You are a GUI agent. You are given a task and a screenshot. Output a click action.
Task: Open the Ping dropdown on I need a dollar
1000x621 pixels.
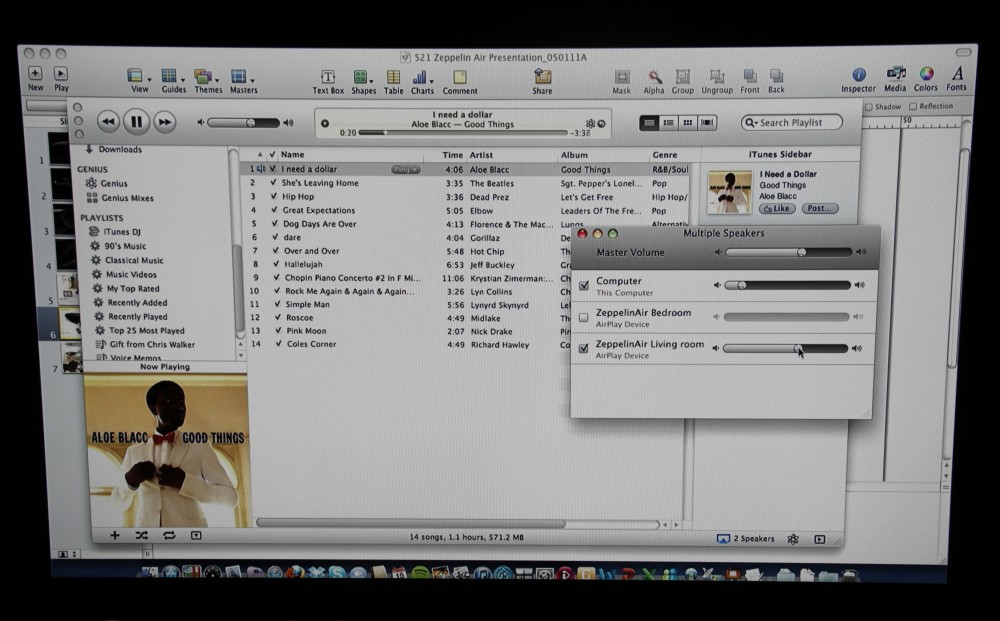406,170
